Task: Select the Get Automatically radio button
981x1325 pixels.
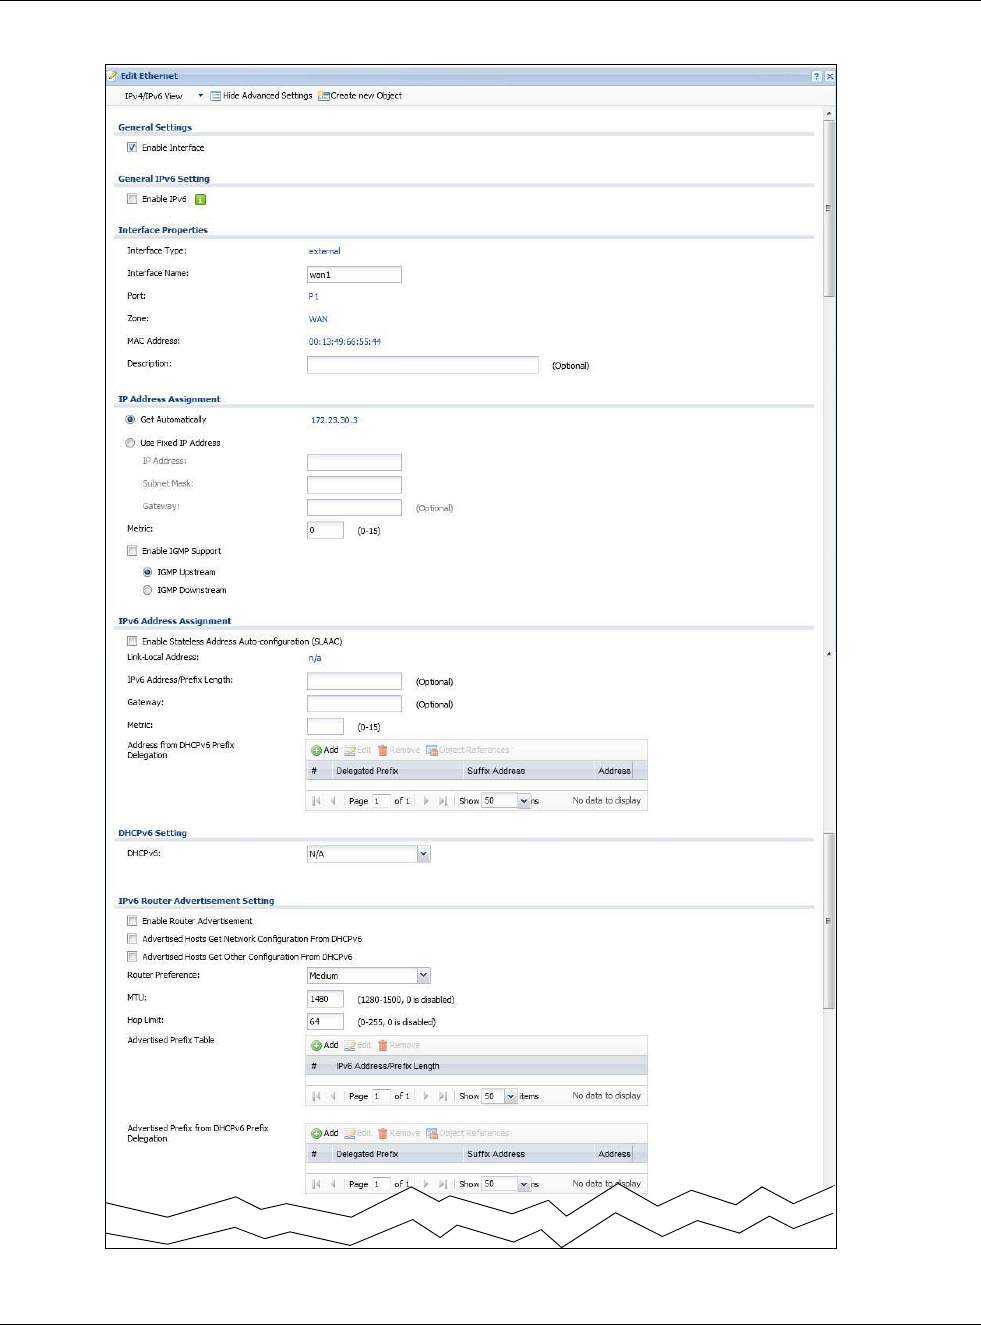Action: tap(130, 420)
